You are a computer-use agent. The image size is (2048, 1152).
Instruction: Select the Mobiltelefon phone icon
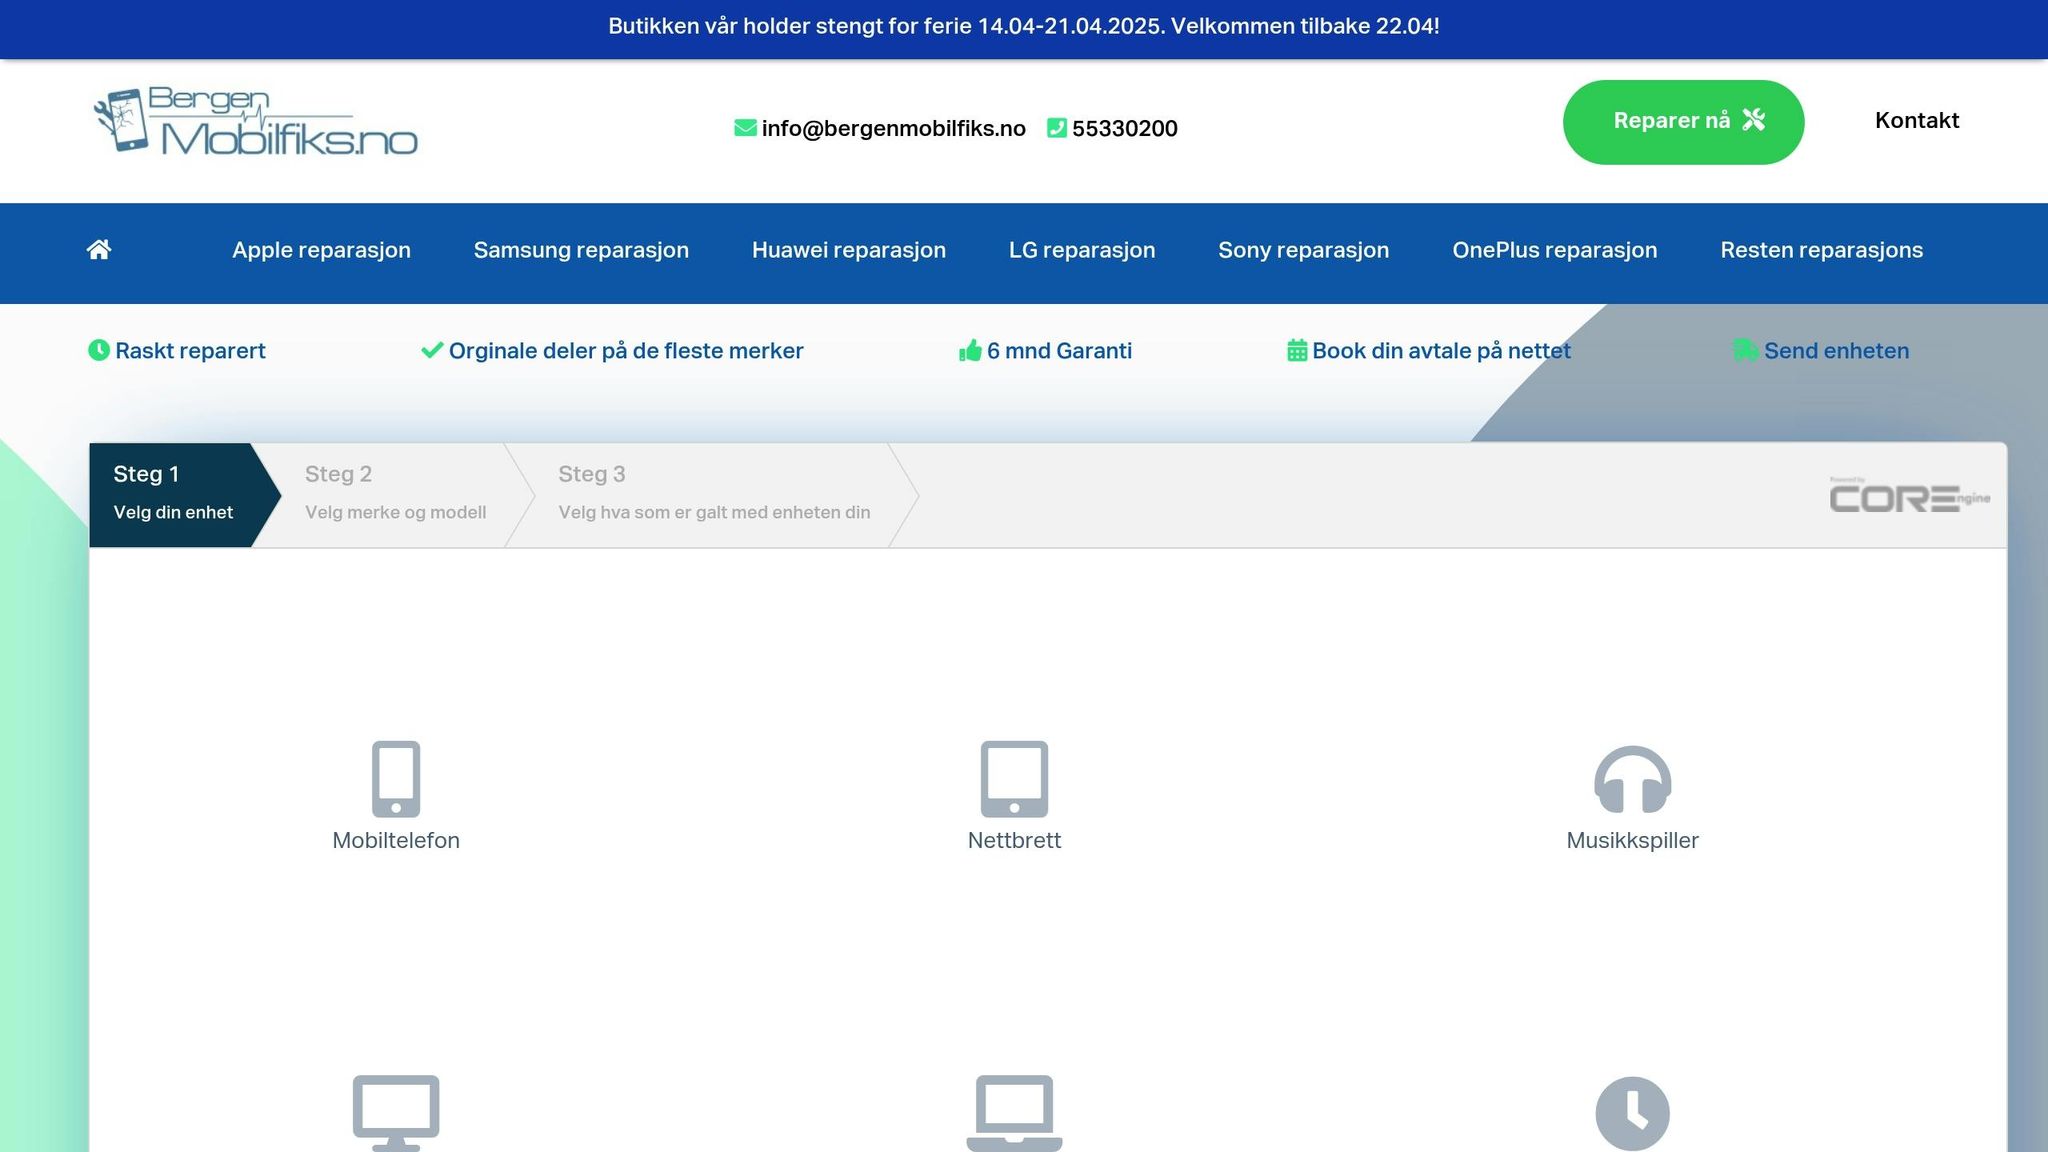click(396, 779)
